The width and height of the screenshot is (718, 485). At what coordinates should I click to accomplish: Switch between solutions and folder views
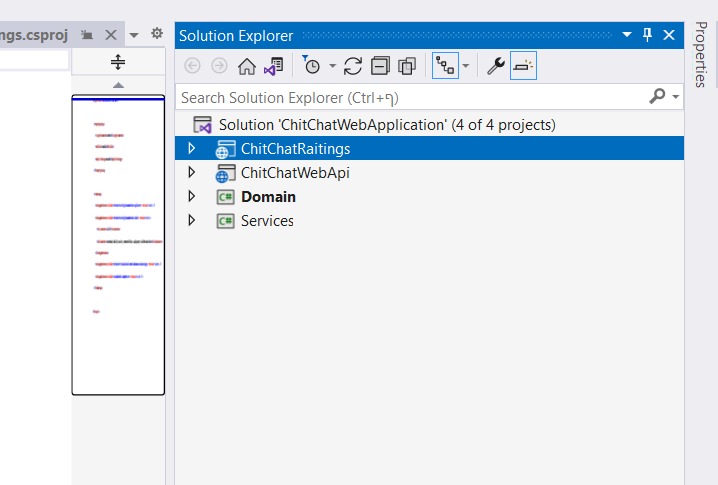[x=274, y=66]
